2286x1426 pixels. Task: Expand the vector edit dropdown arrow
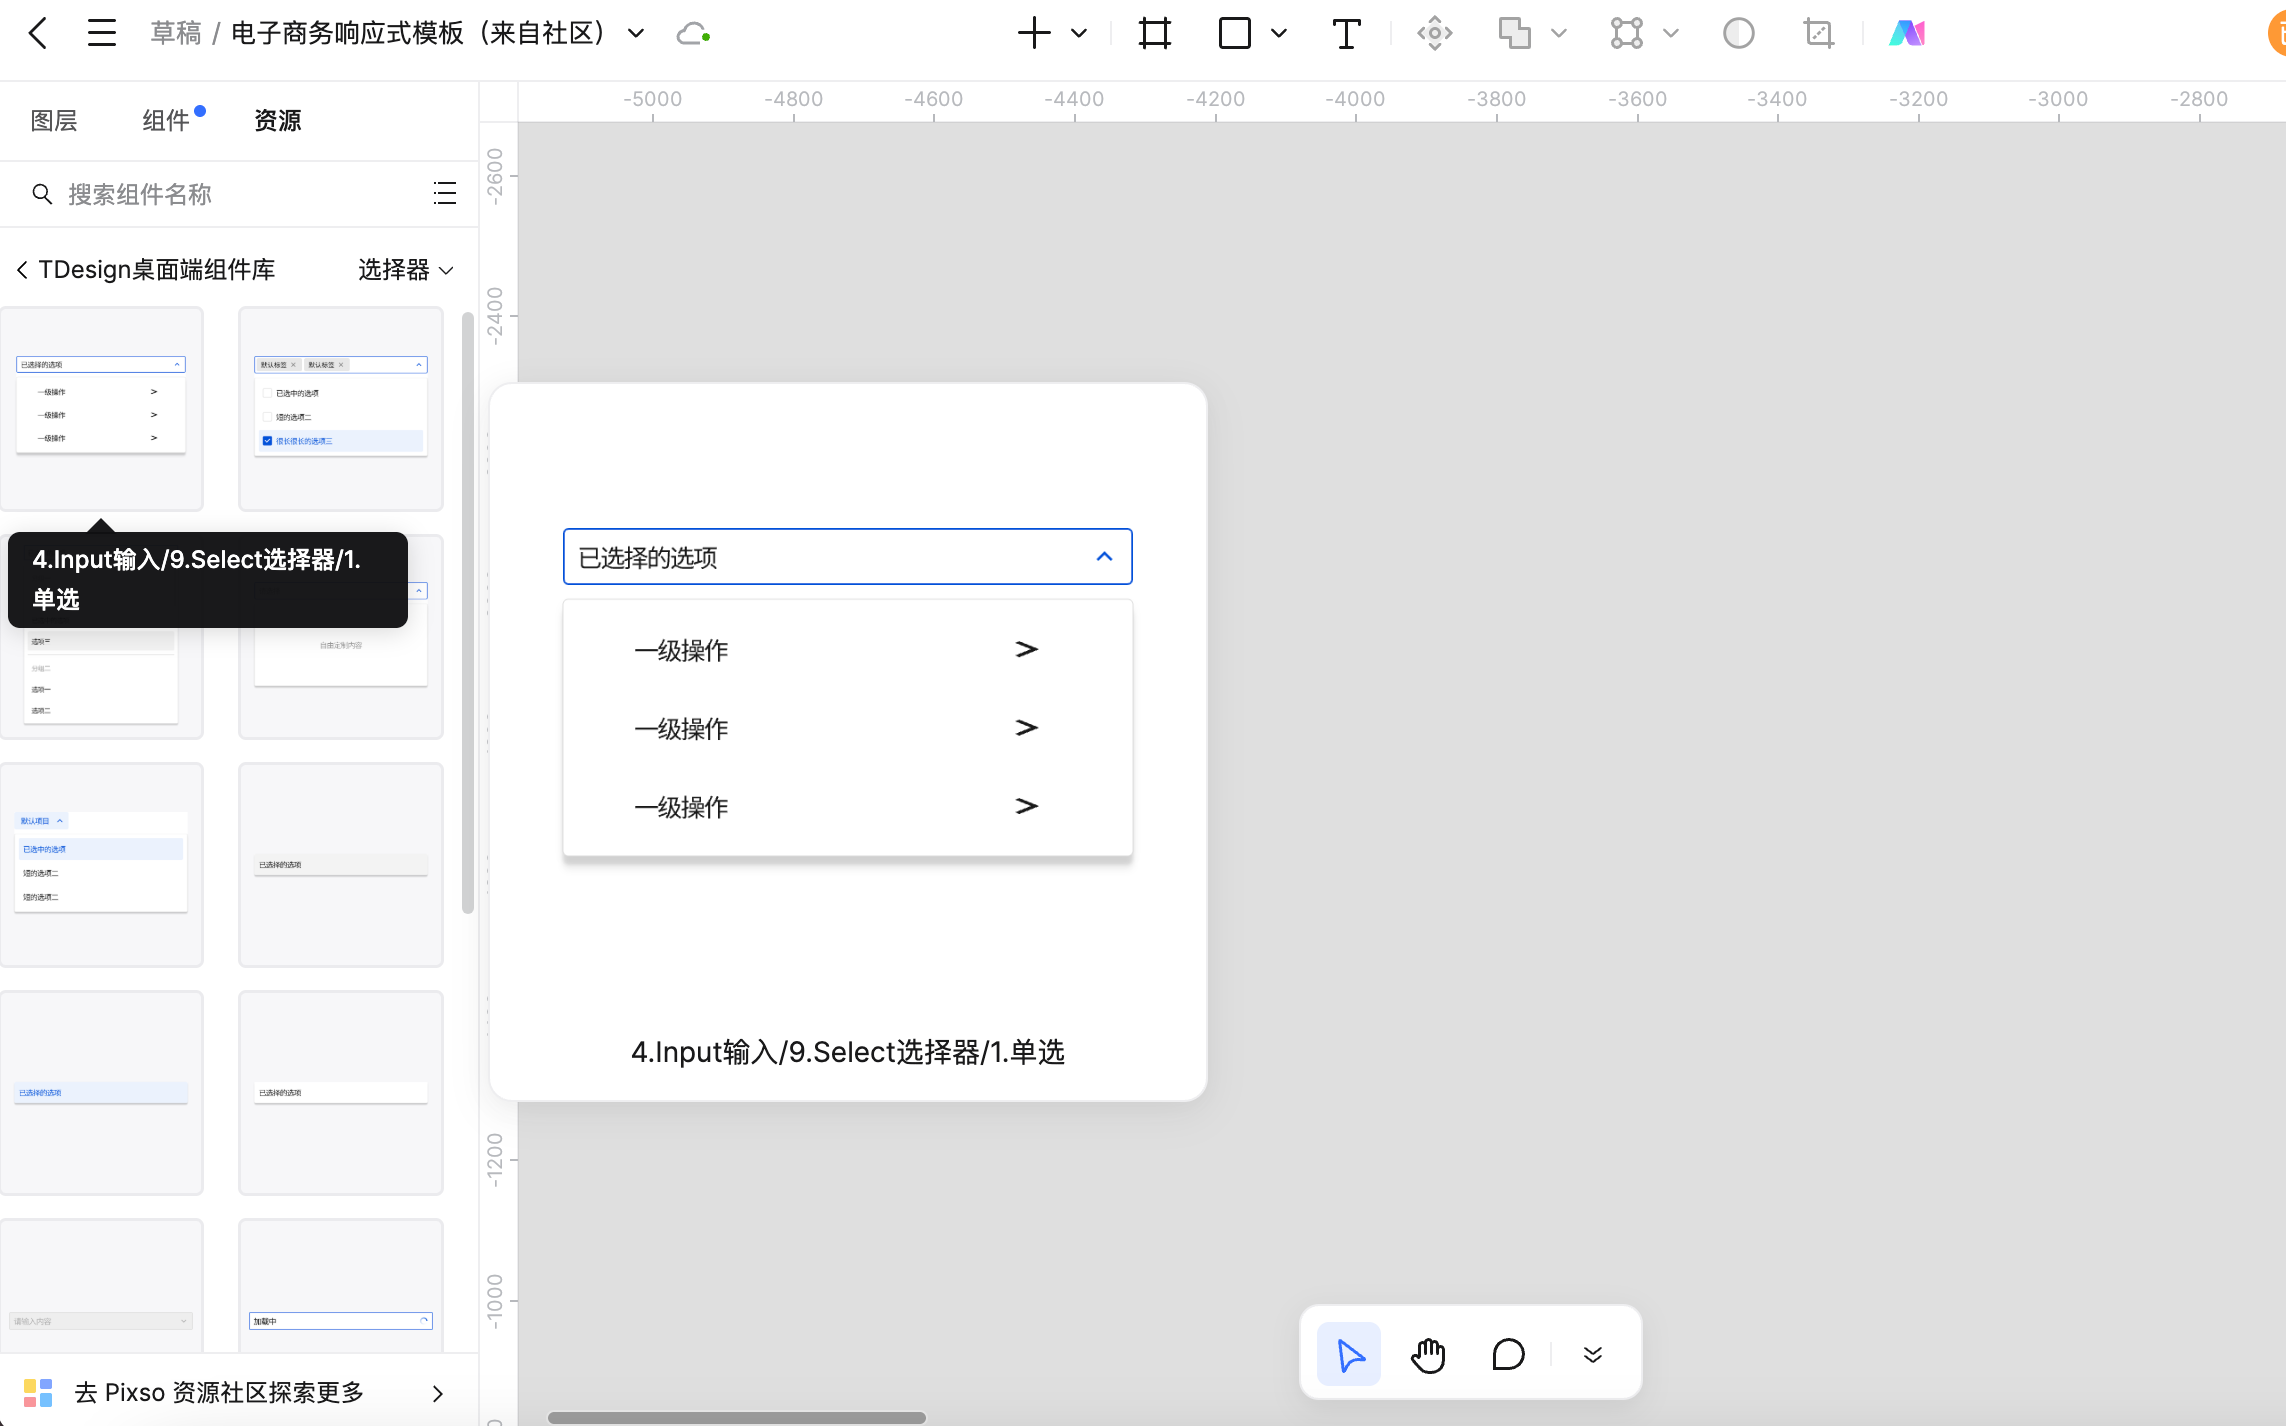click(1671, 33)
